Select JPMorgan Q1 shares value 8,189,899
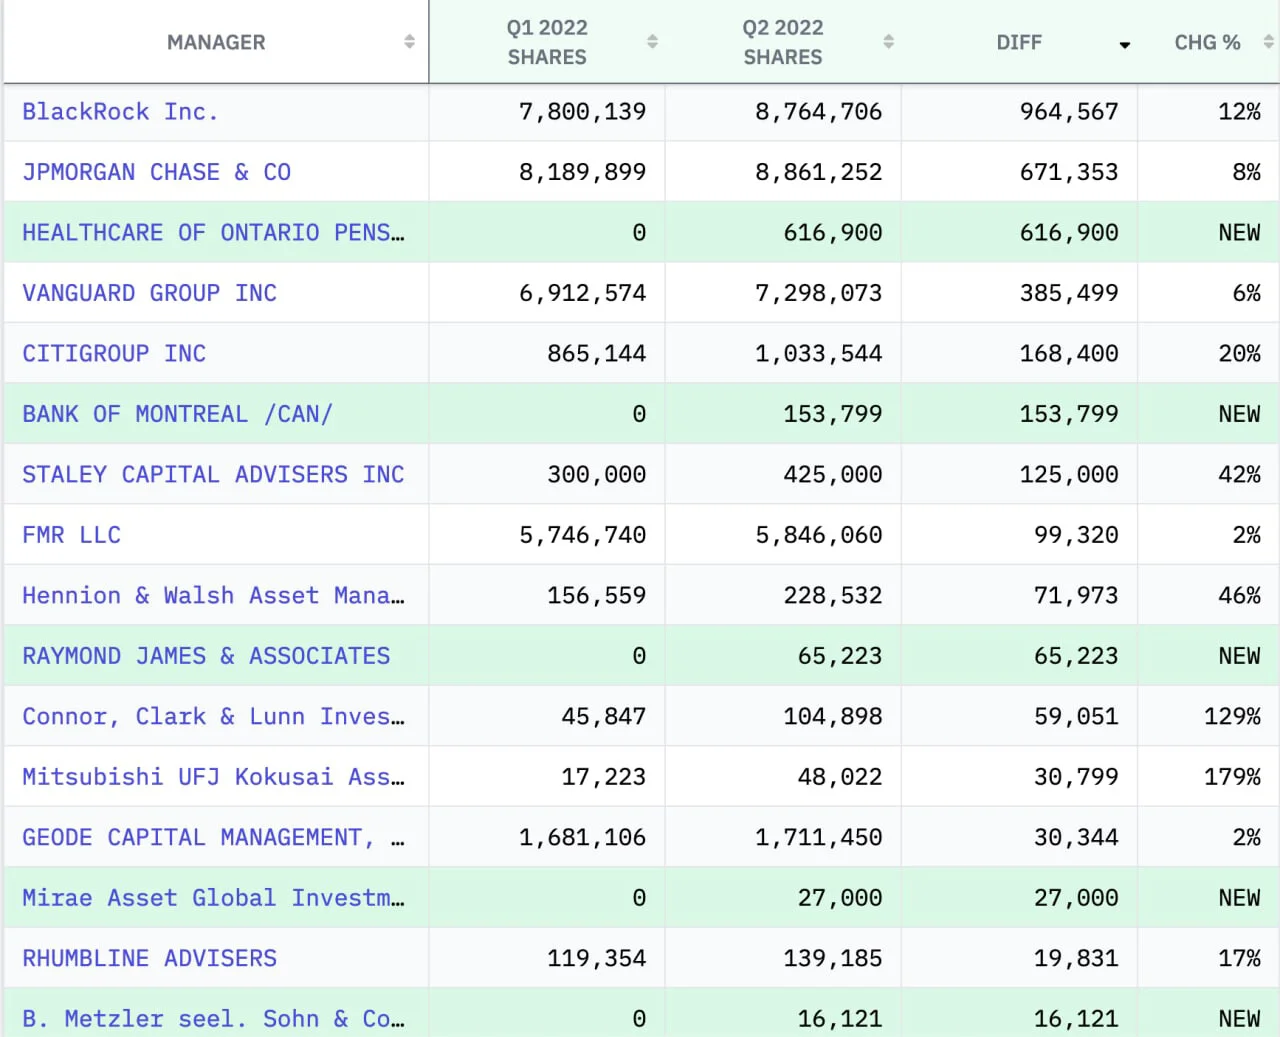 pos(582,172)
